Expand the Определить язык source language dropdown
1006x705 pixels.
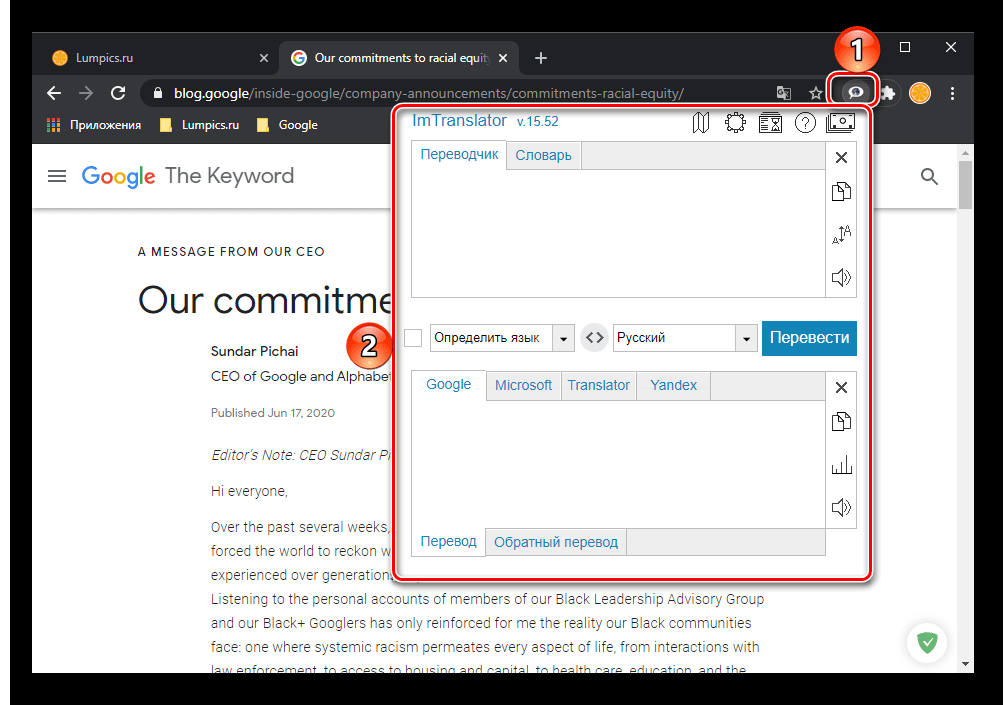(x=563, y=338)
